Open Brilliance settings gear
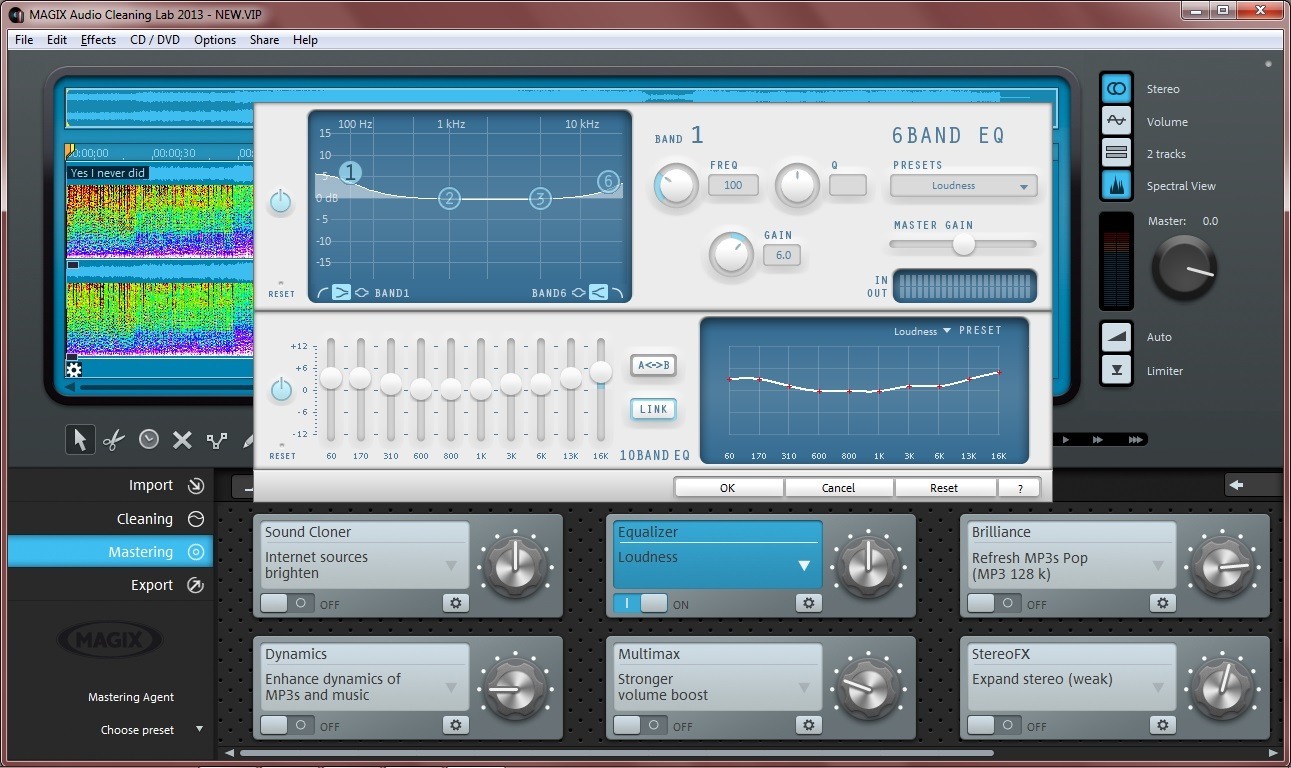This screenshot has width=1291, height=768. pyautogui.click(x=1162, y=603)
